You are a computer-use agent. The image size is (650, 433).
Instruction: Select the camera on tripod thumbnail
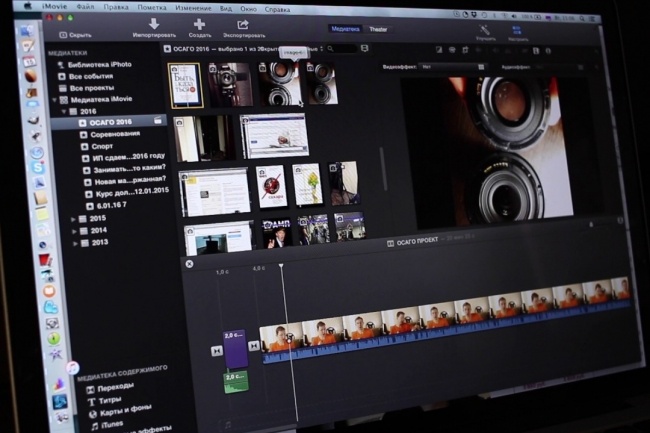pyautogui.click(x=230, y=85)
